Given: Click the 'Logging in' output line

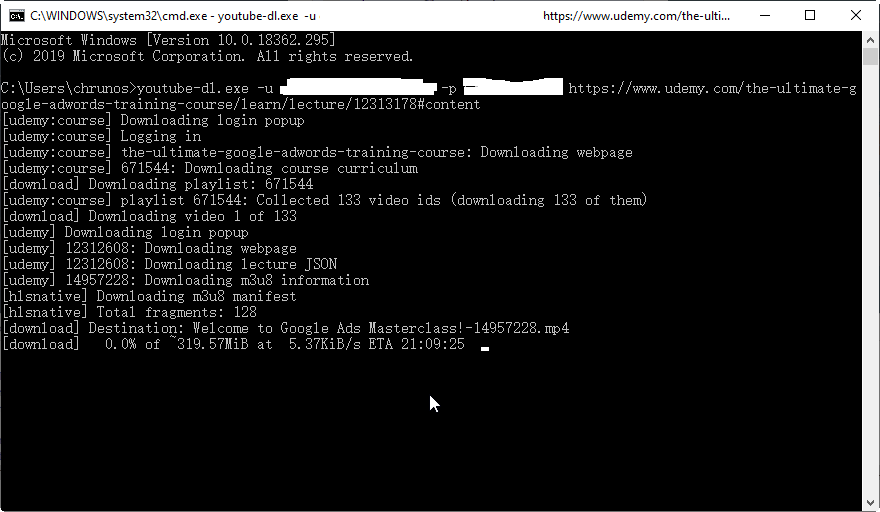Looking at the screenshot, I should (x=102, y=136).
